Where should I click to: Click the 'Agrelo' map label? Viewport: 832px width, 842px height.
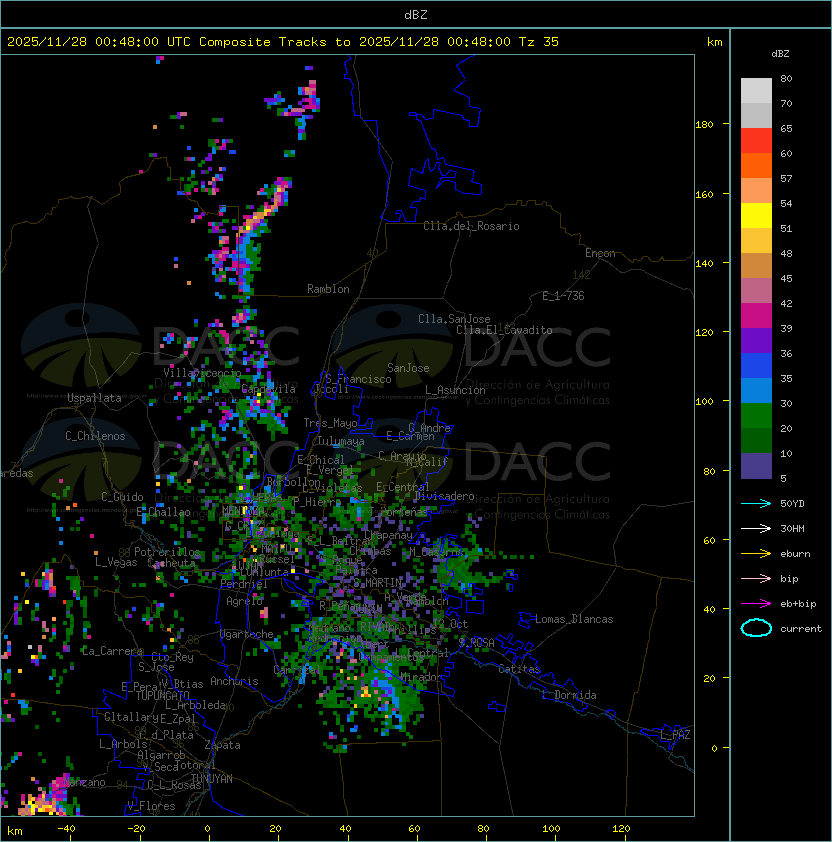coord(244,601)
